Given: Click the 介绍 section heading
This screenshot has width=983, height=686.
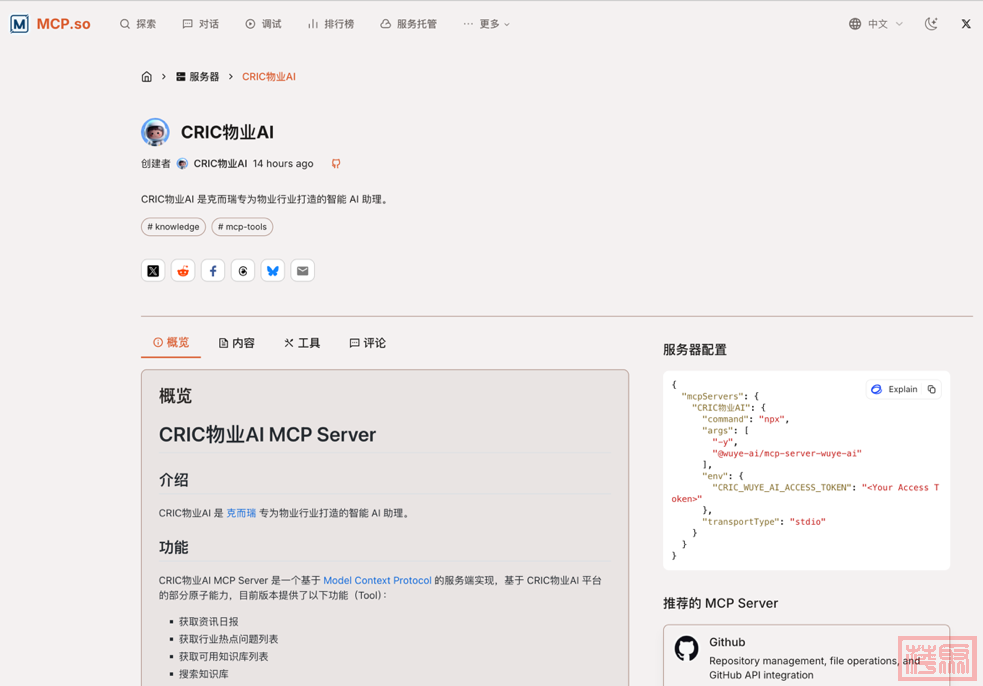Looking at the screenshot, I should (x=174, y=480).
